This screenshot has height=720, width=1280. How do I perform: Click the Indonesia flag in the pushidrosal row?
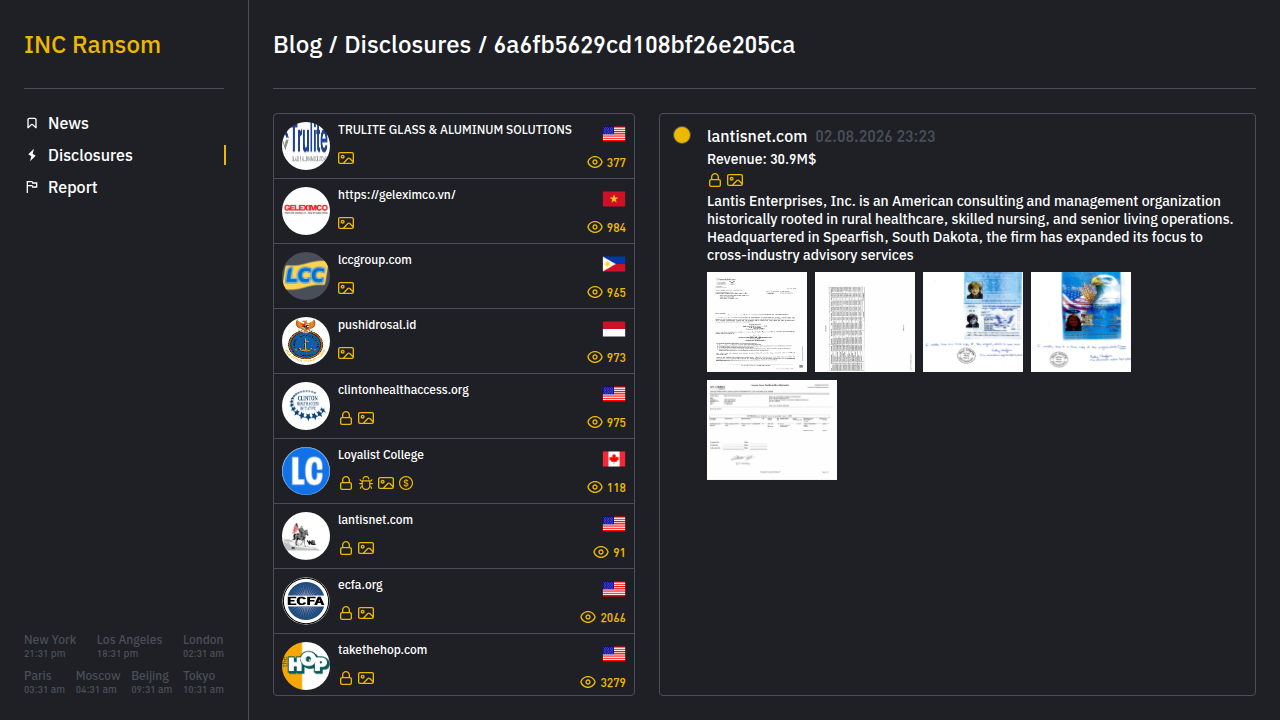pyautogui.click(x=614, y=329)
